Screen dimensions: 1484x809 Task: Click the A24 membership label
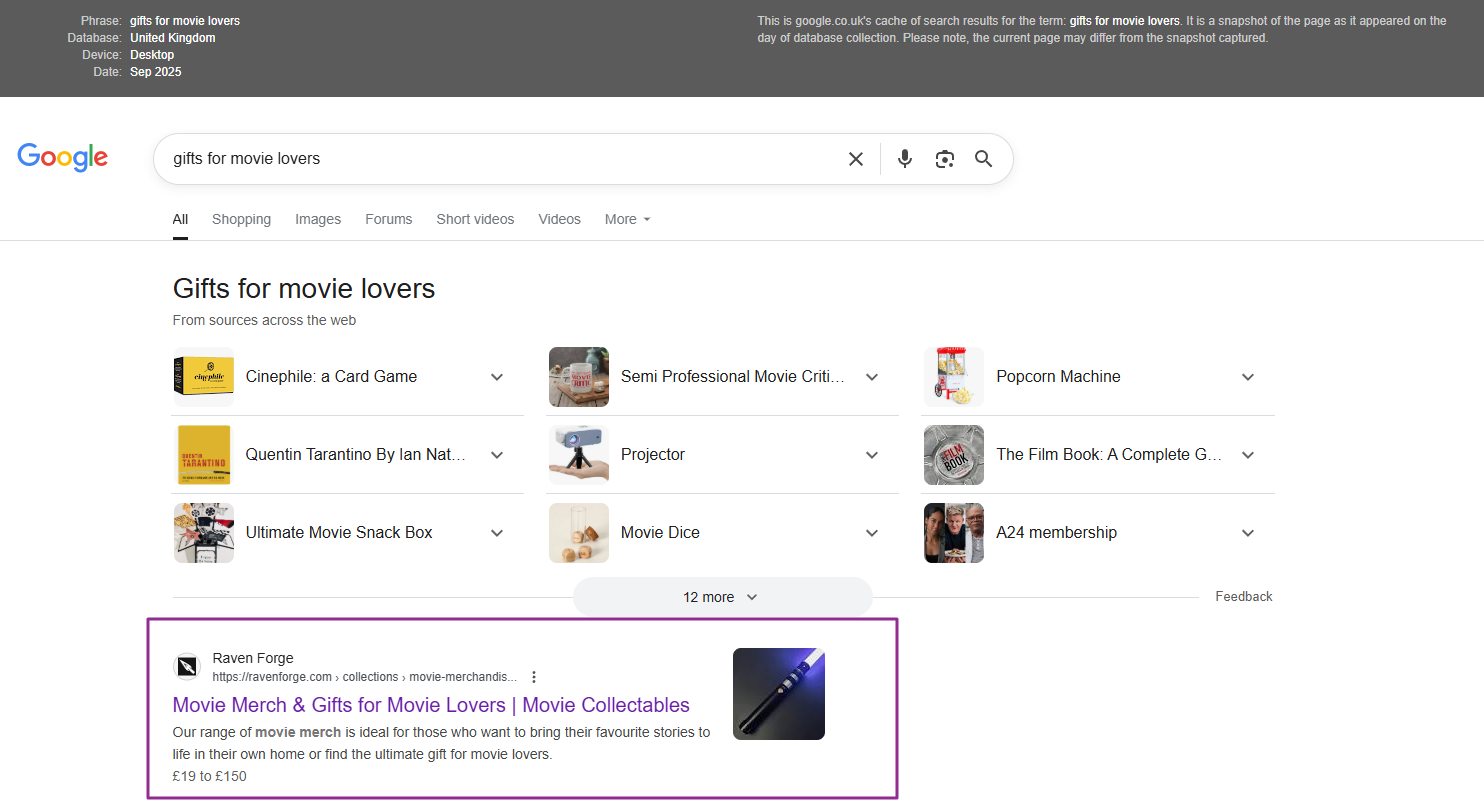1056,533
